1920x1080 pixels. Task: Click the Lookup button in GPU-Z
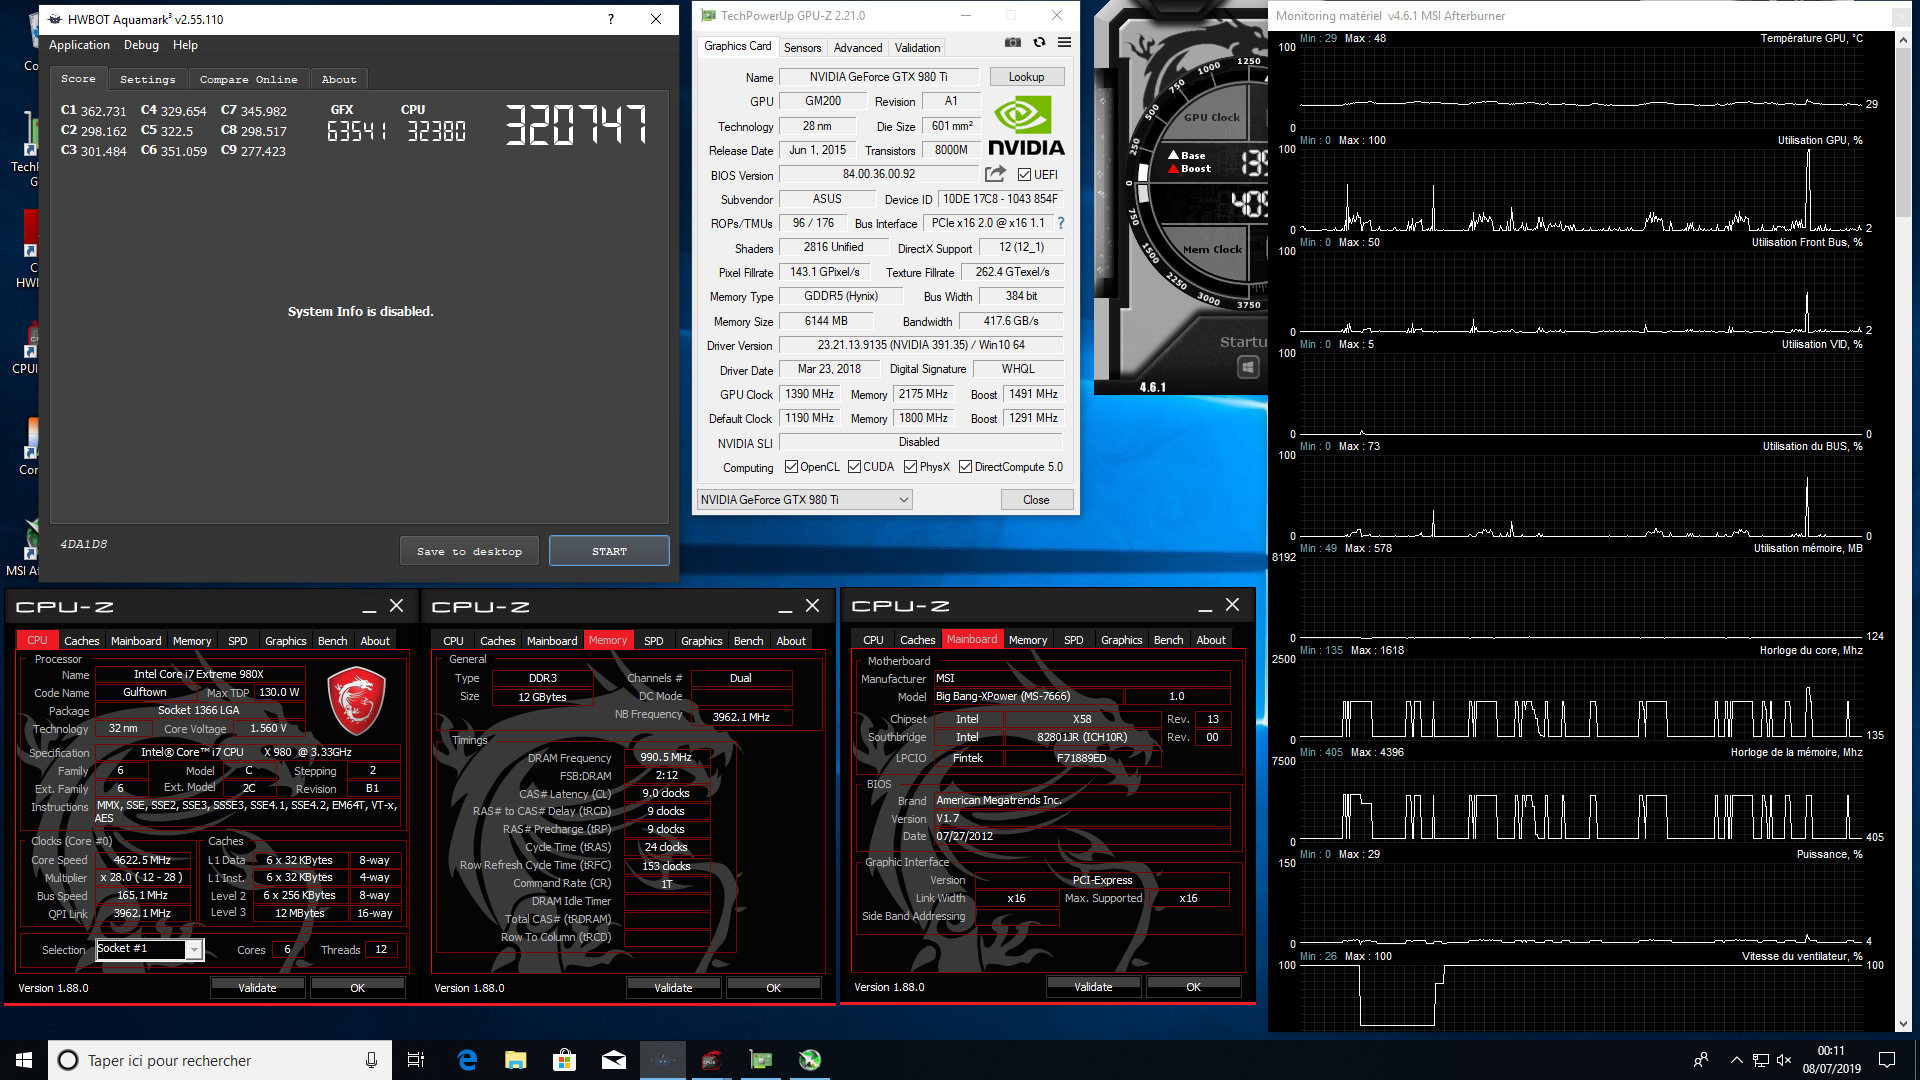(1026, 77)
